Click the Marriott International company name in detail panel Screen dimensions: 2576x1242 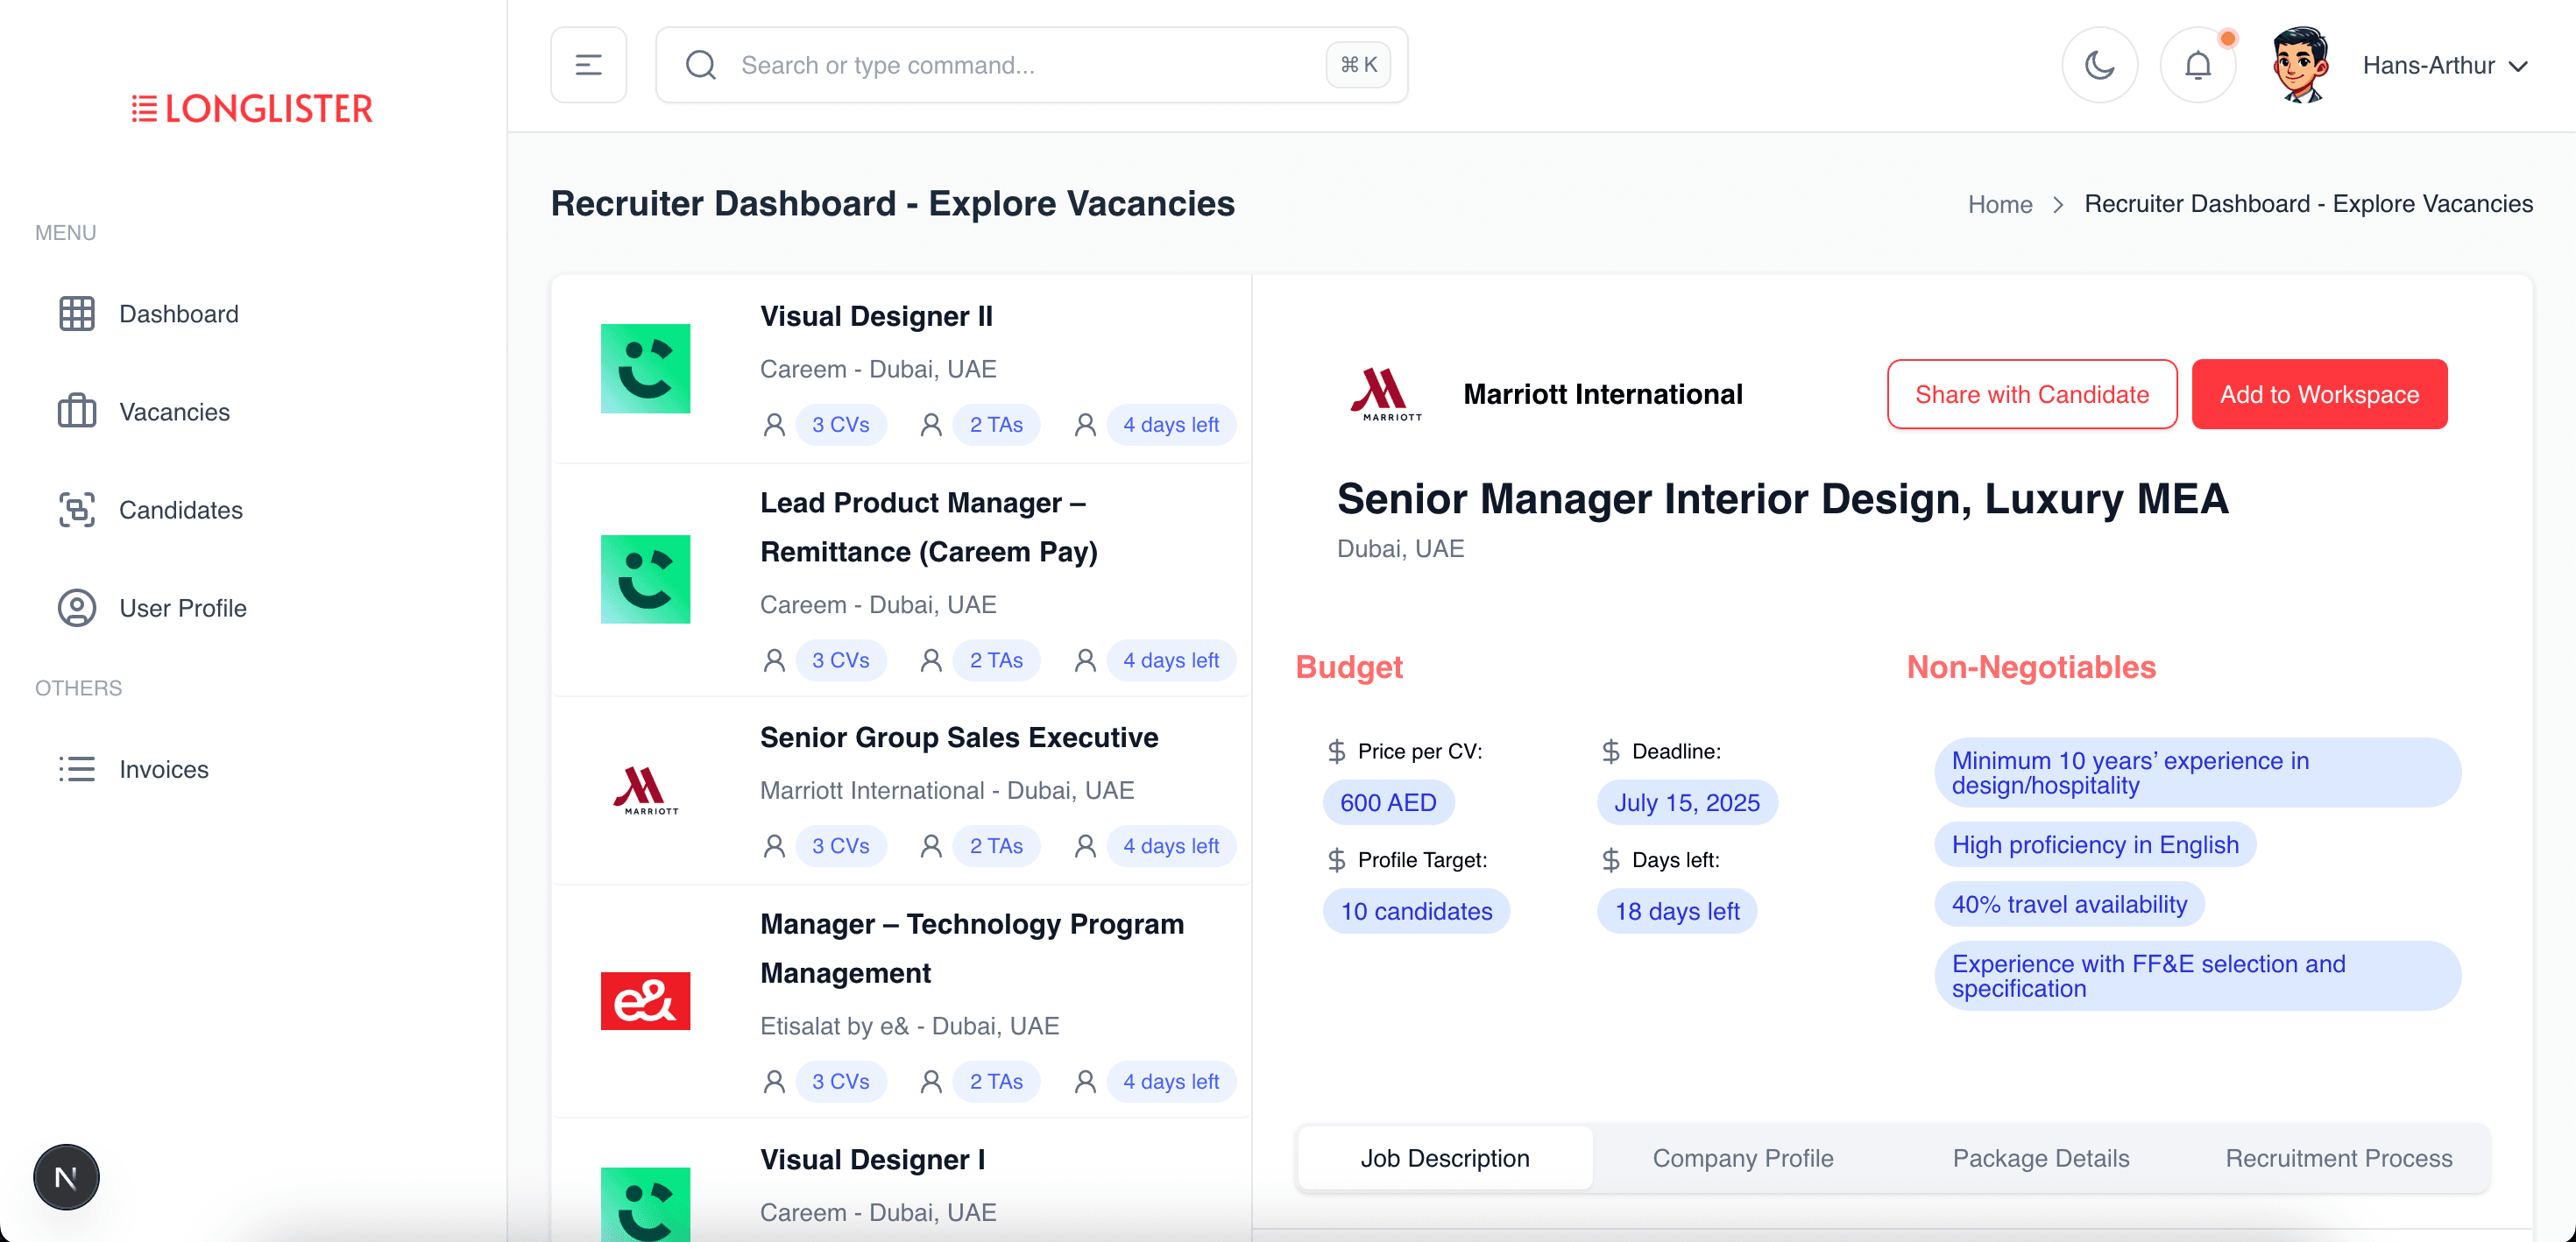pos(1603,394)
